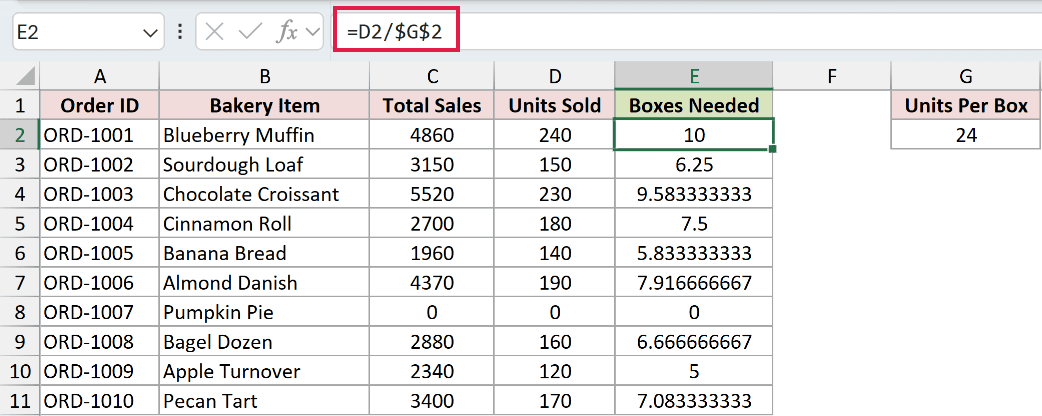The image size is (1042, 416).
Task: Open the Insert Function fx button
Action: 287,32
